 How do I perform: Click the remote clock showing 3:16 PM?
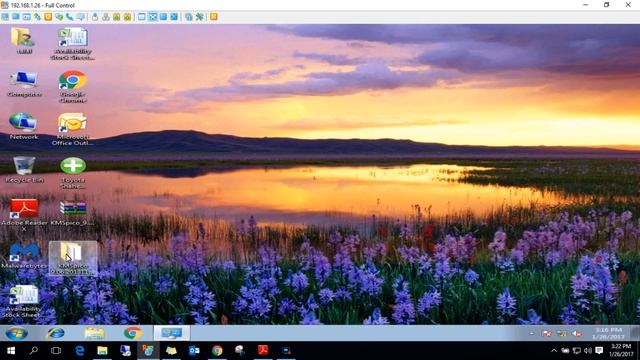click(609, 333)
